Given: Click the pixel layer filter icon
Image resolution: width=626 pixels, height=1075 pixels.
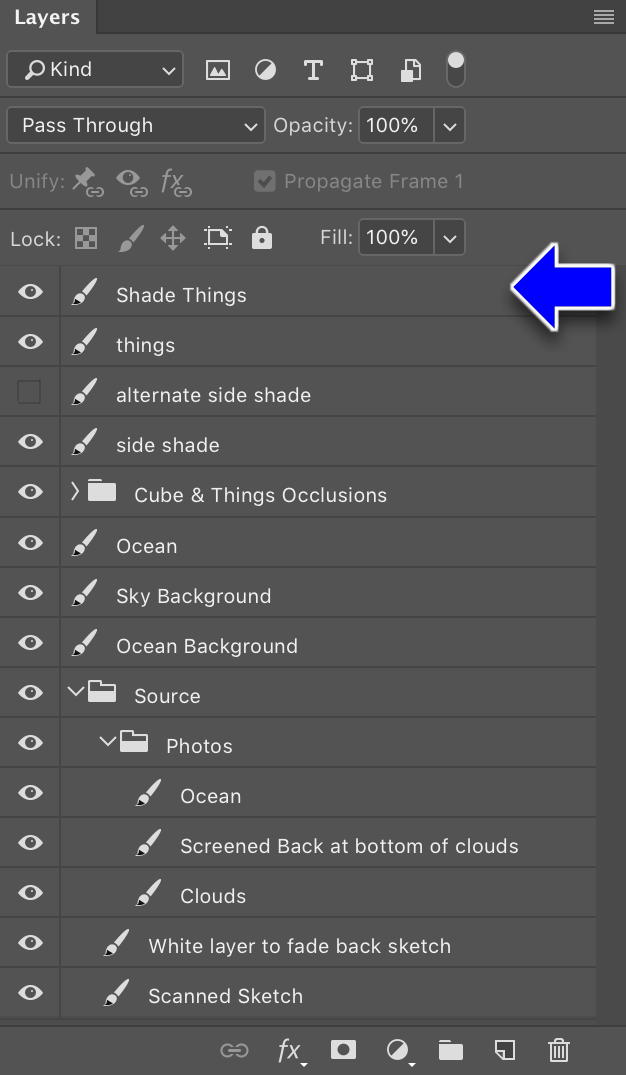Looking at the screenshot, I should (218, 70).
